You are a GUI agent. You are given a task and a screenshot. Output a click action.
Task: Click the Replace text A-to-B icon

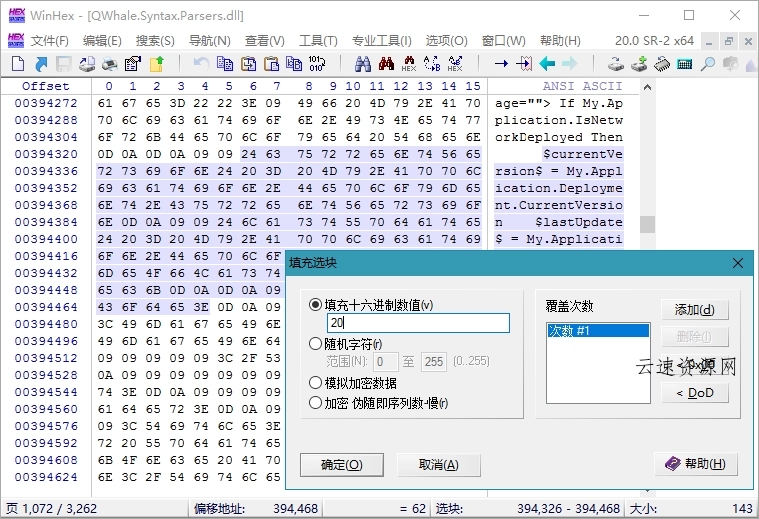(x=431, y=63)
